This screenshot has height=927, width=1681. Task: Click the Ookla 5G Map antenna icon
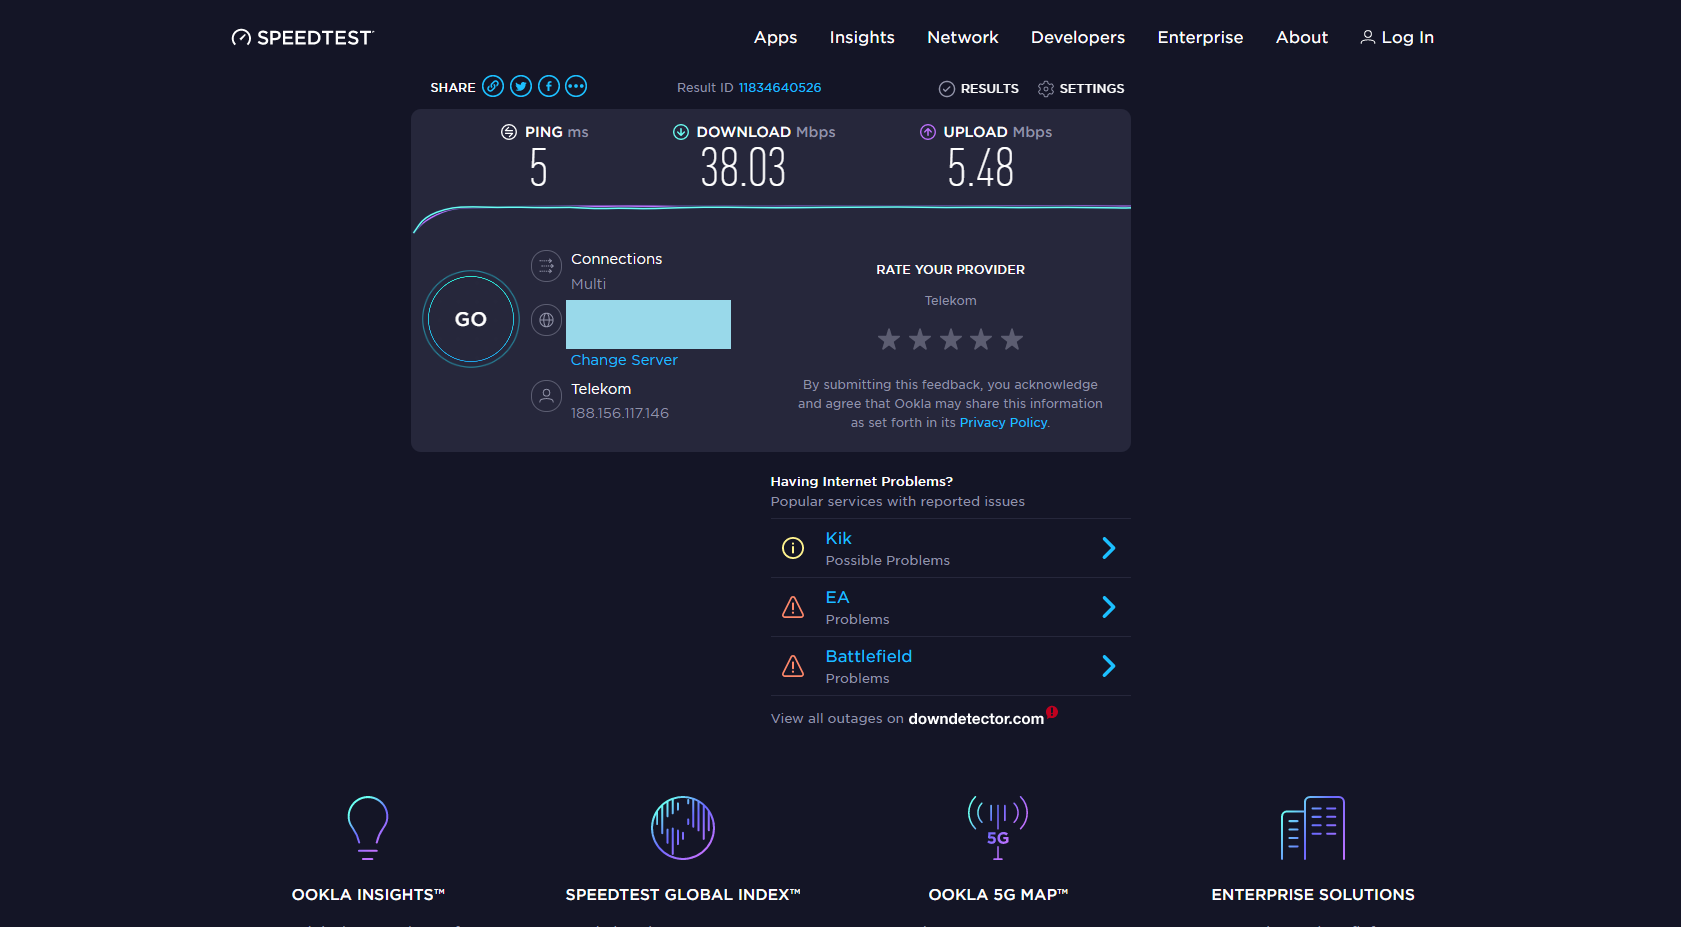998,828
